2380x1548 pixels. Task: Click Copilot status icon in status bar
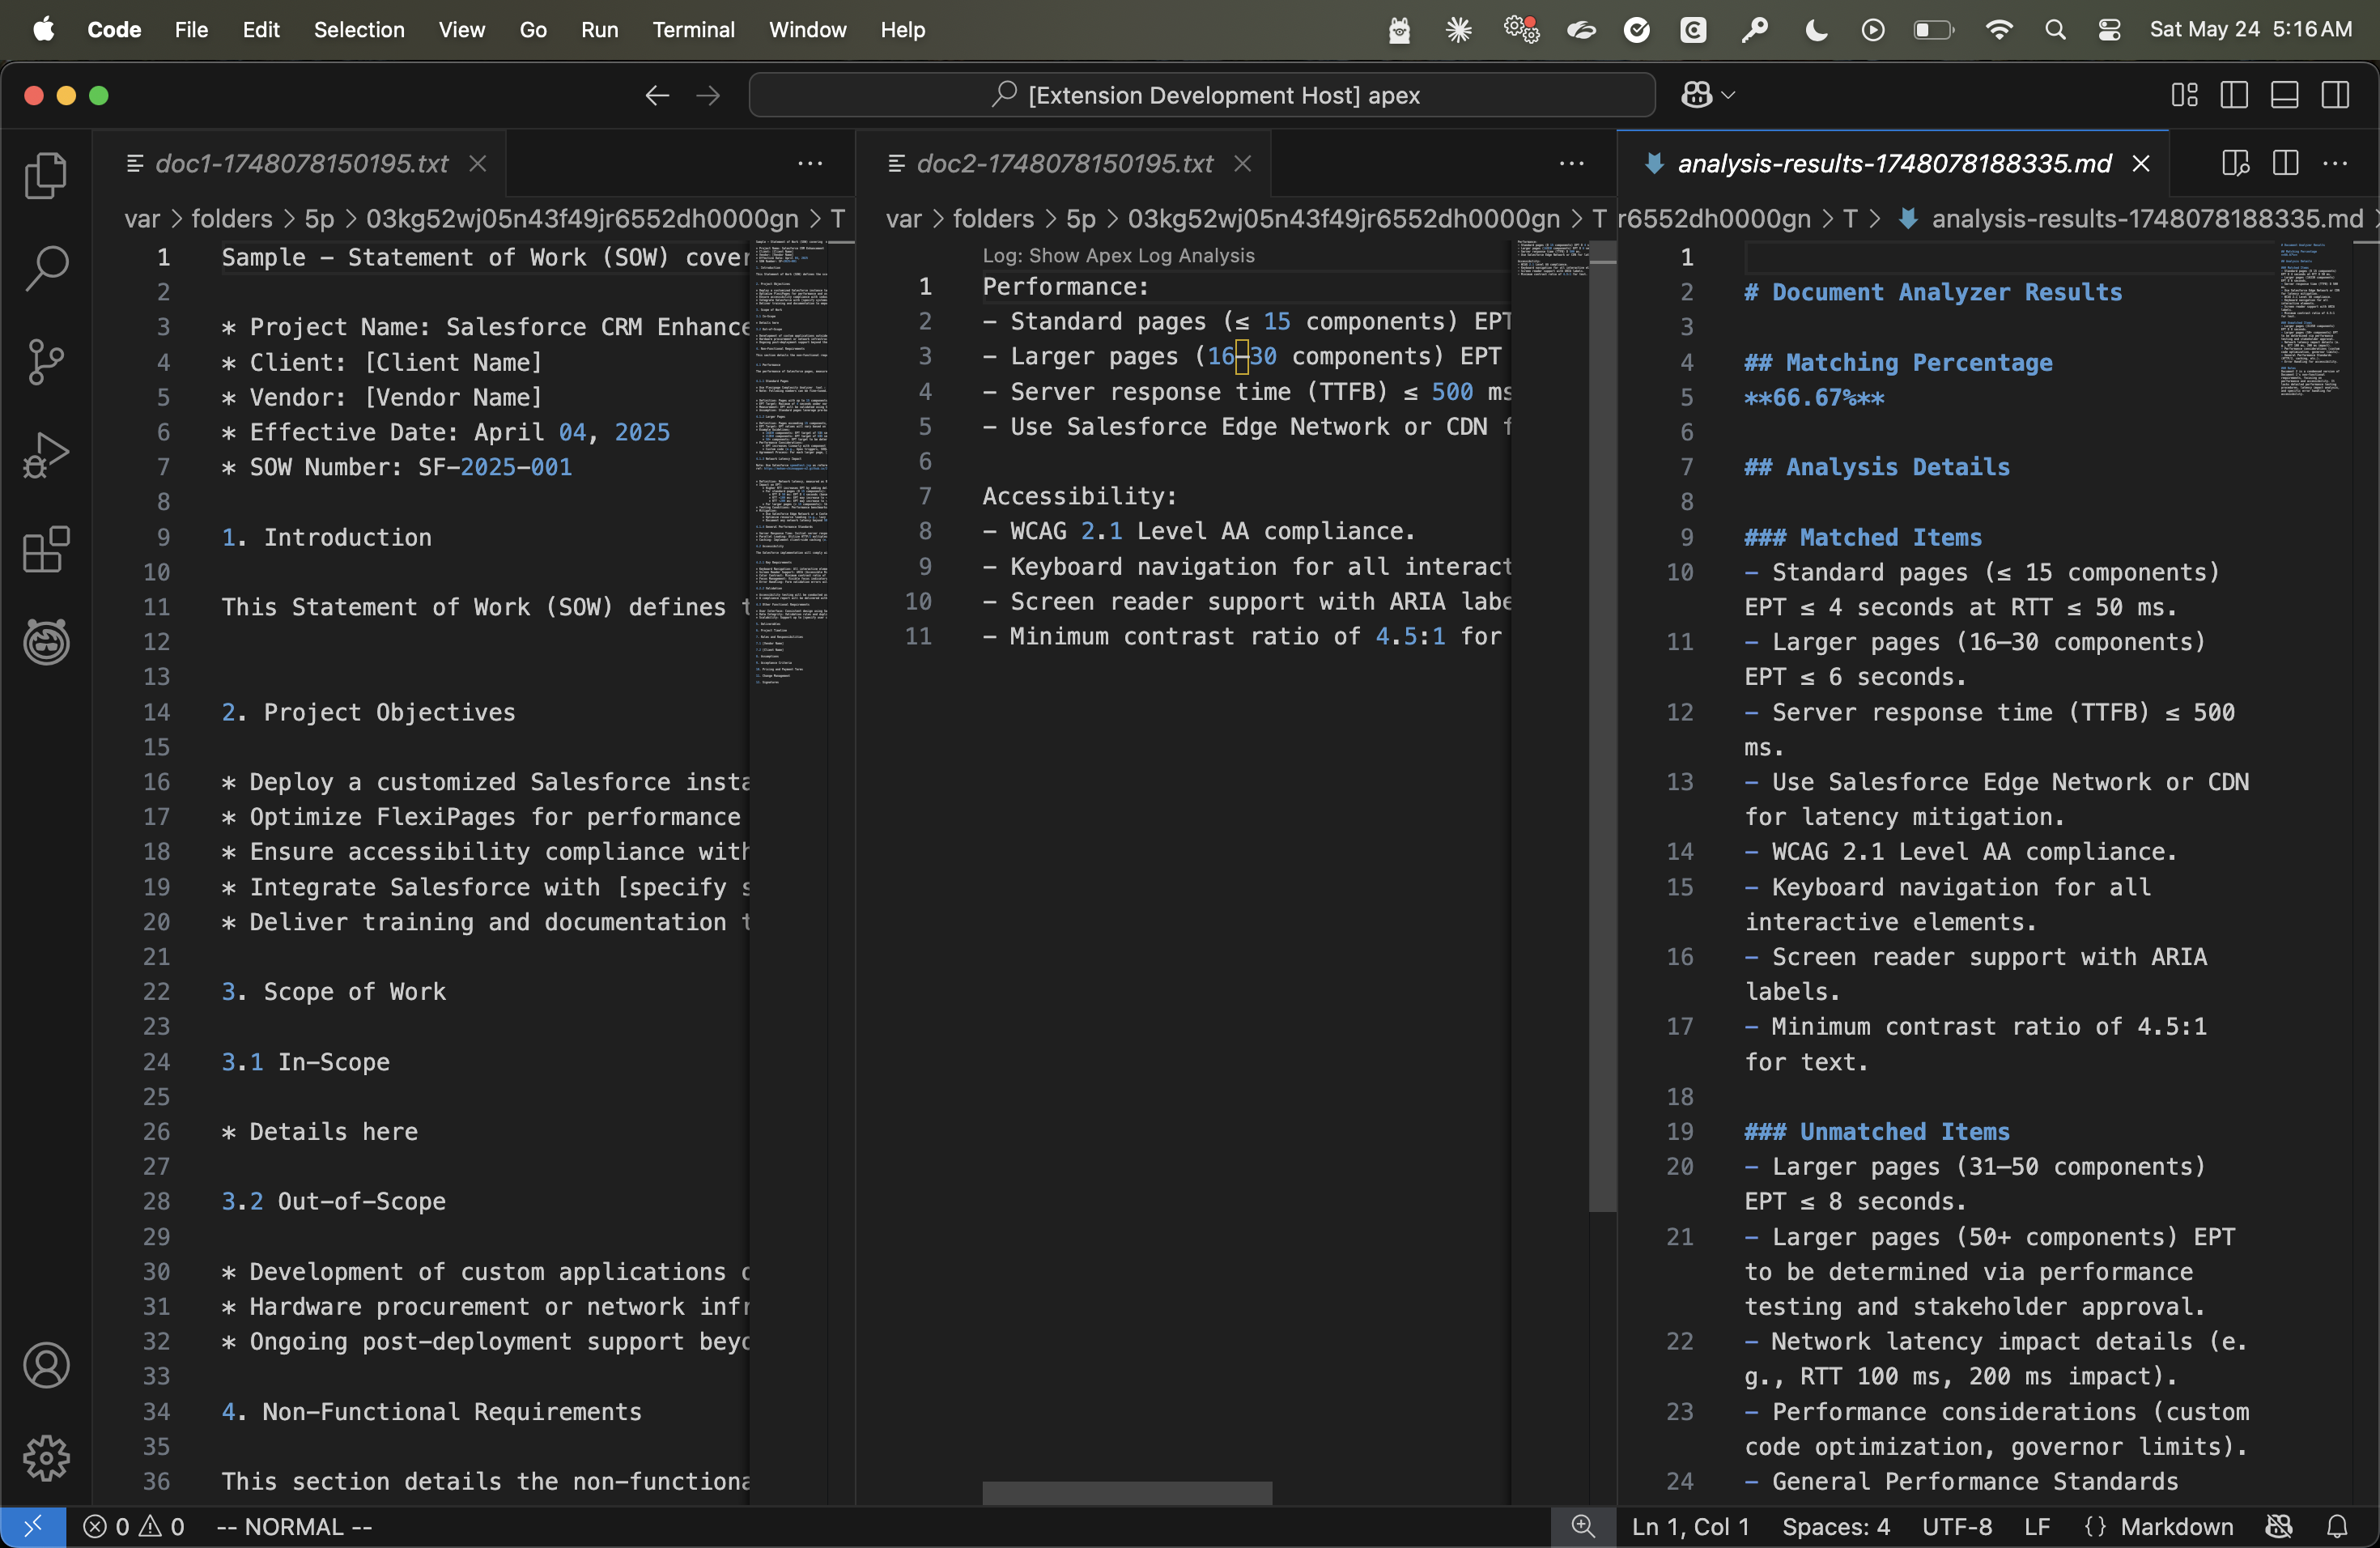click(x=2279, y=1527)
